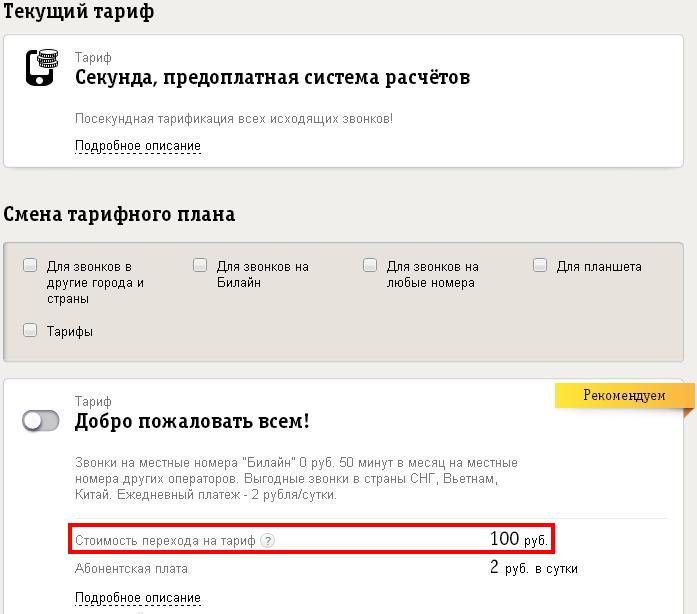Click the "Стоимость перехода на тариф" label
This screenshot has height=614, width=697.
tap(165, 541)
